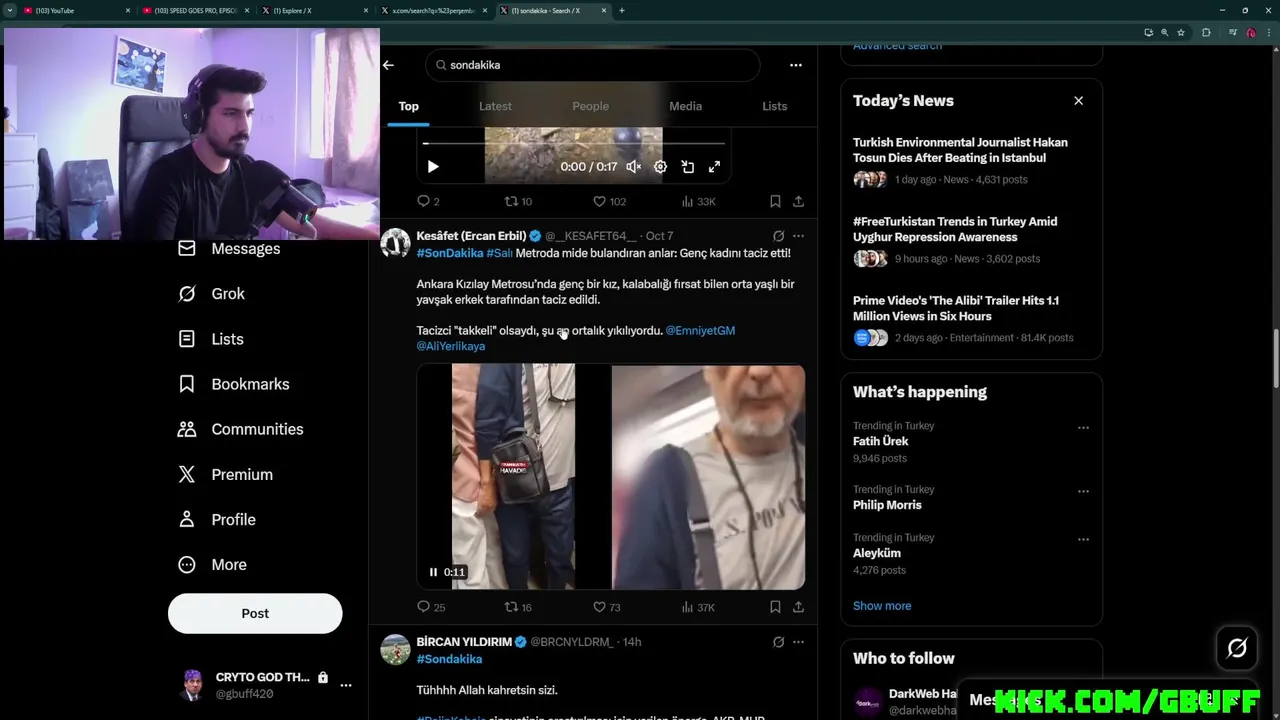Viewport: 1280px width, 720px height.
Task: View analytics showing 33K views
Action: pos(698,201)
